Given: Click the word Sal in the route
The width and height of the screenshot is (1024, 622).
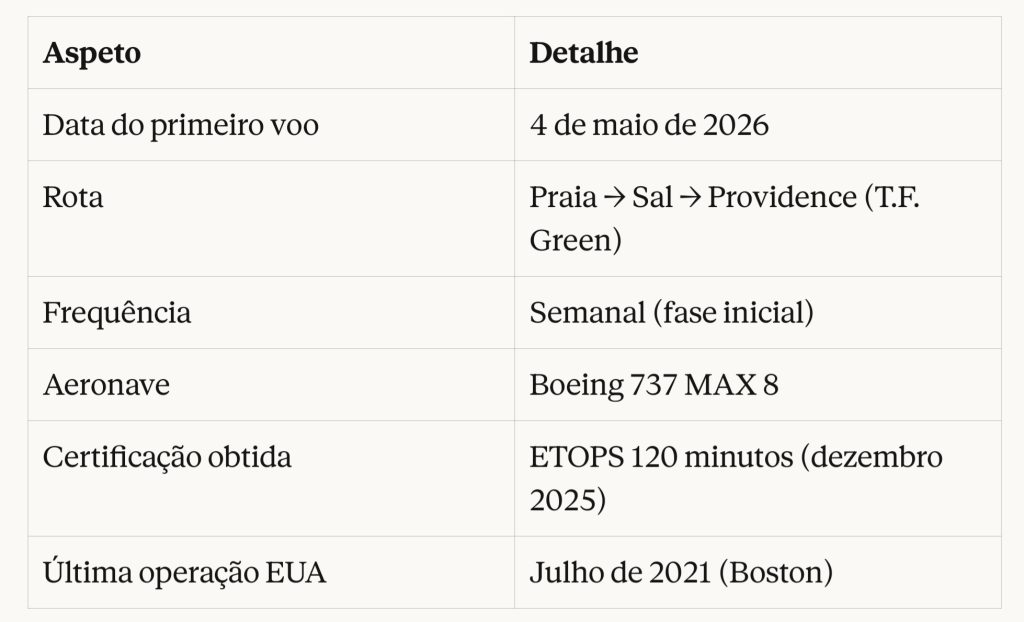Looking at the screenshot, I should click(652, 197).
